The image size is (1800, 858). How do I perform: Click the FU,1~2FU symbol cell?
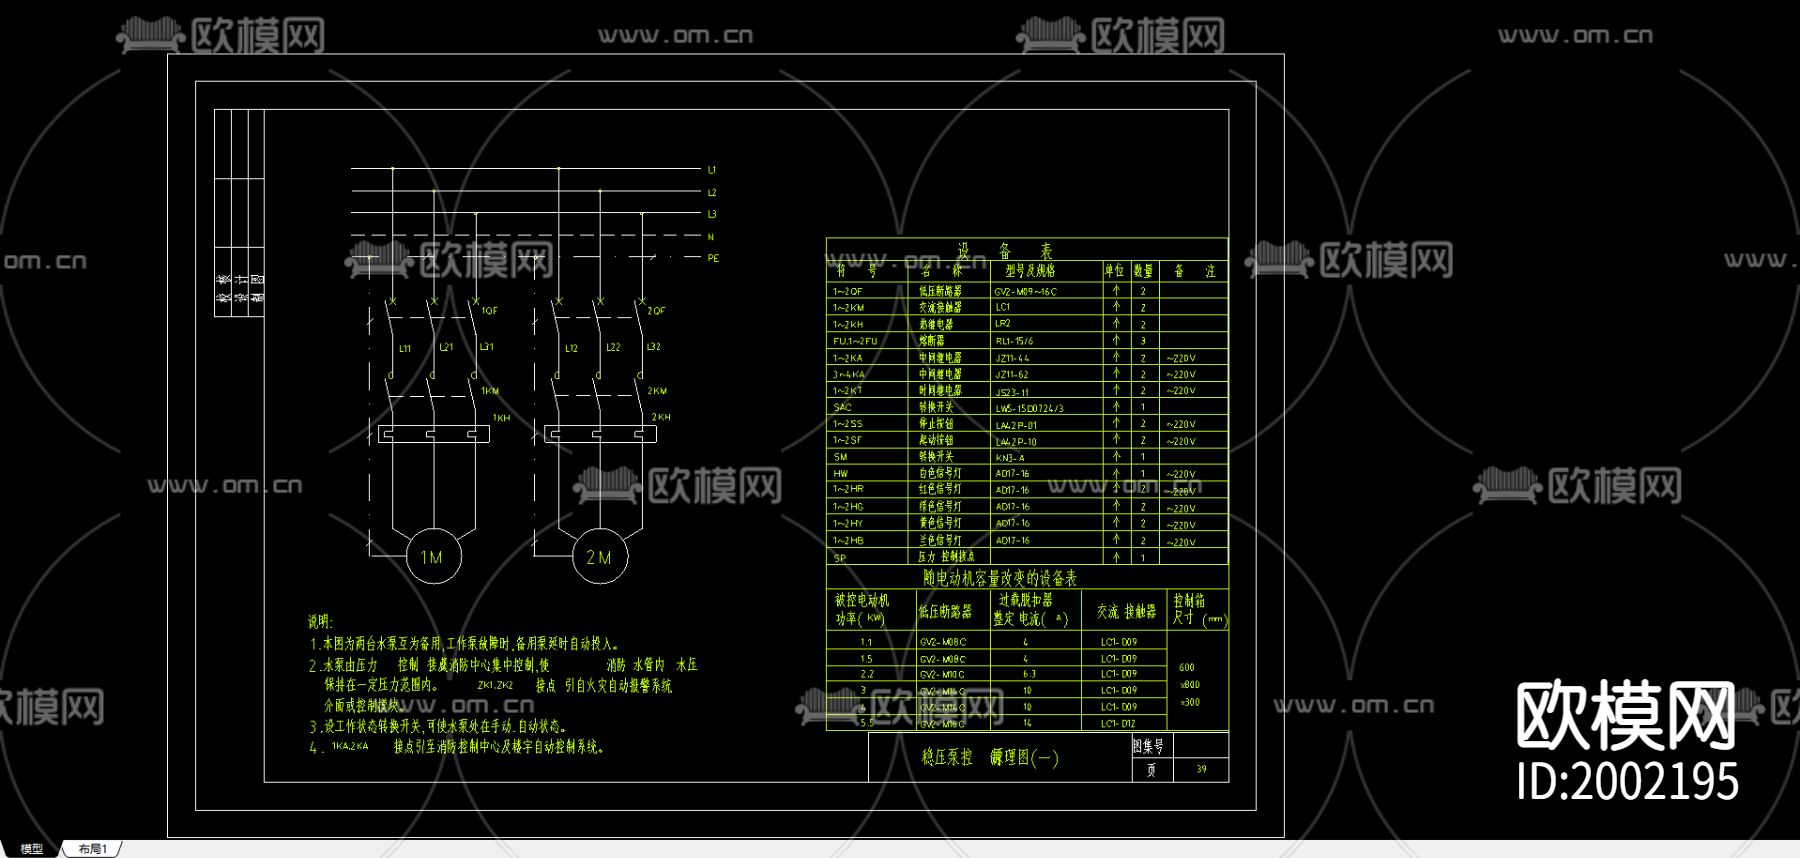(x=855, y=341)
